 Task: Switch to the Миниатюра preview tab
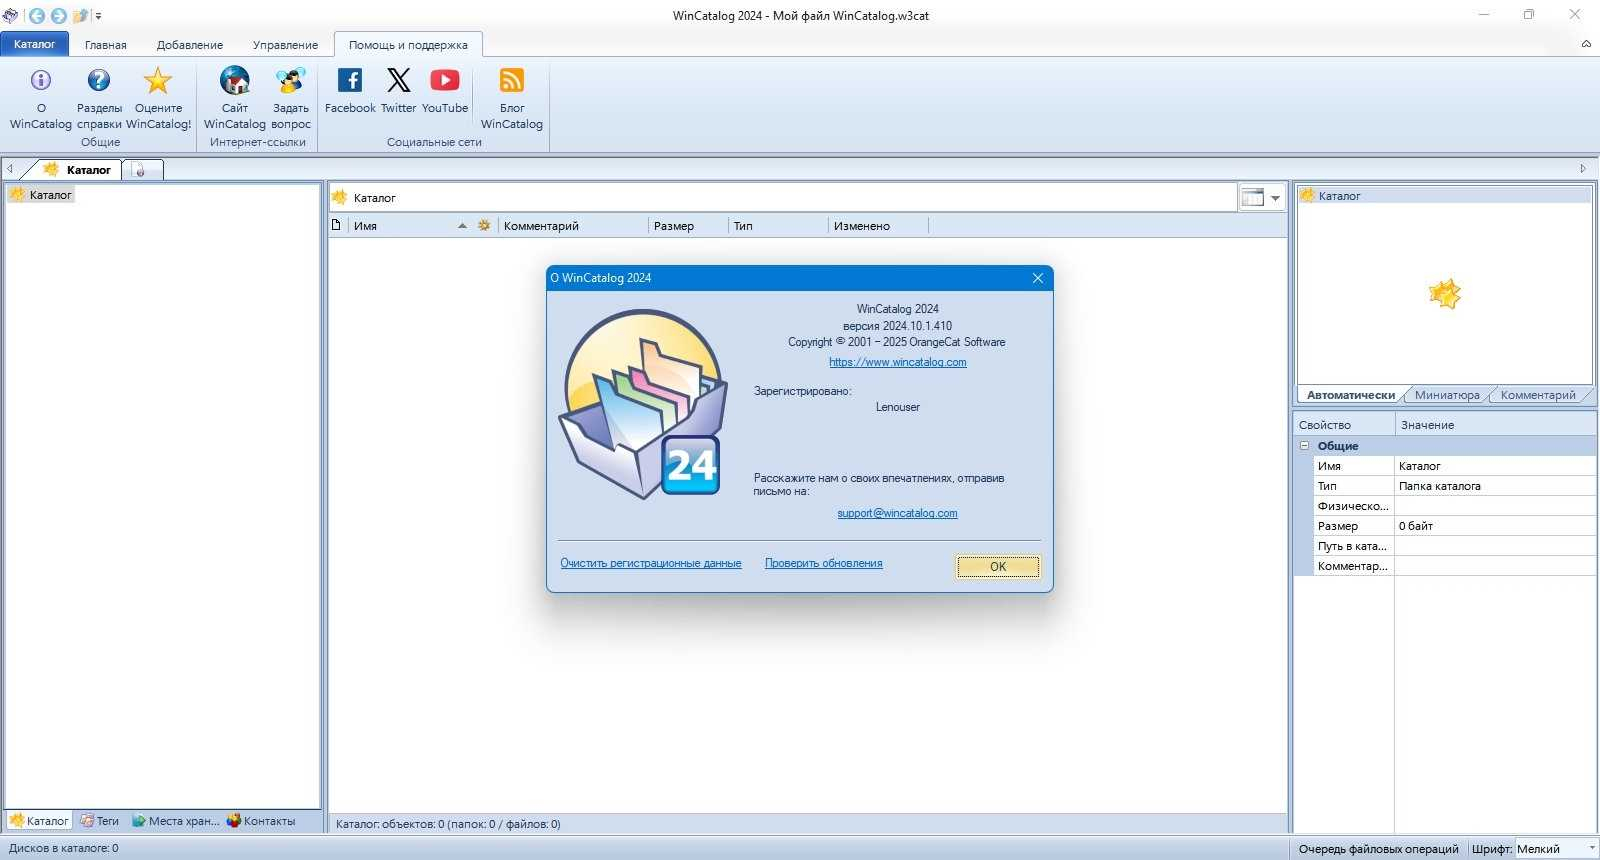click(1447, 395)
